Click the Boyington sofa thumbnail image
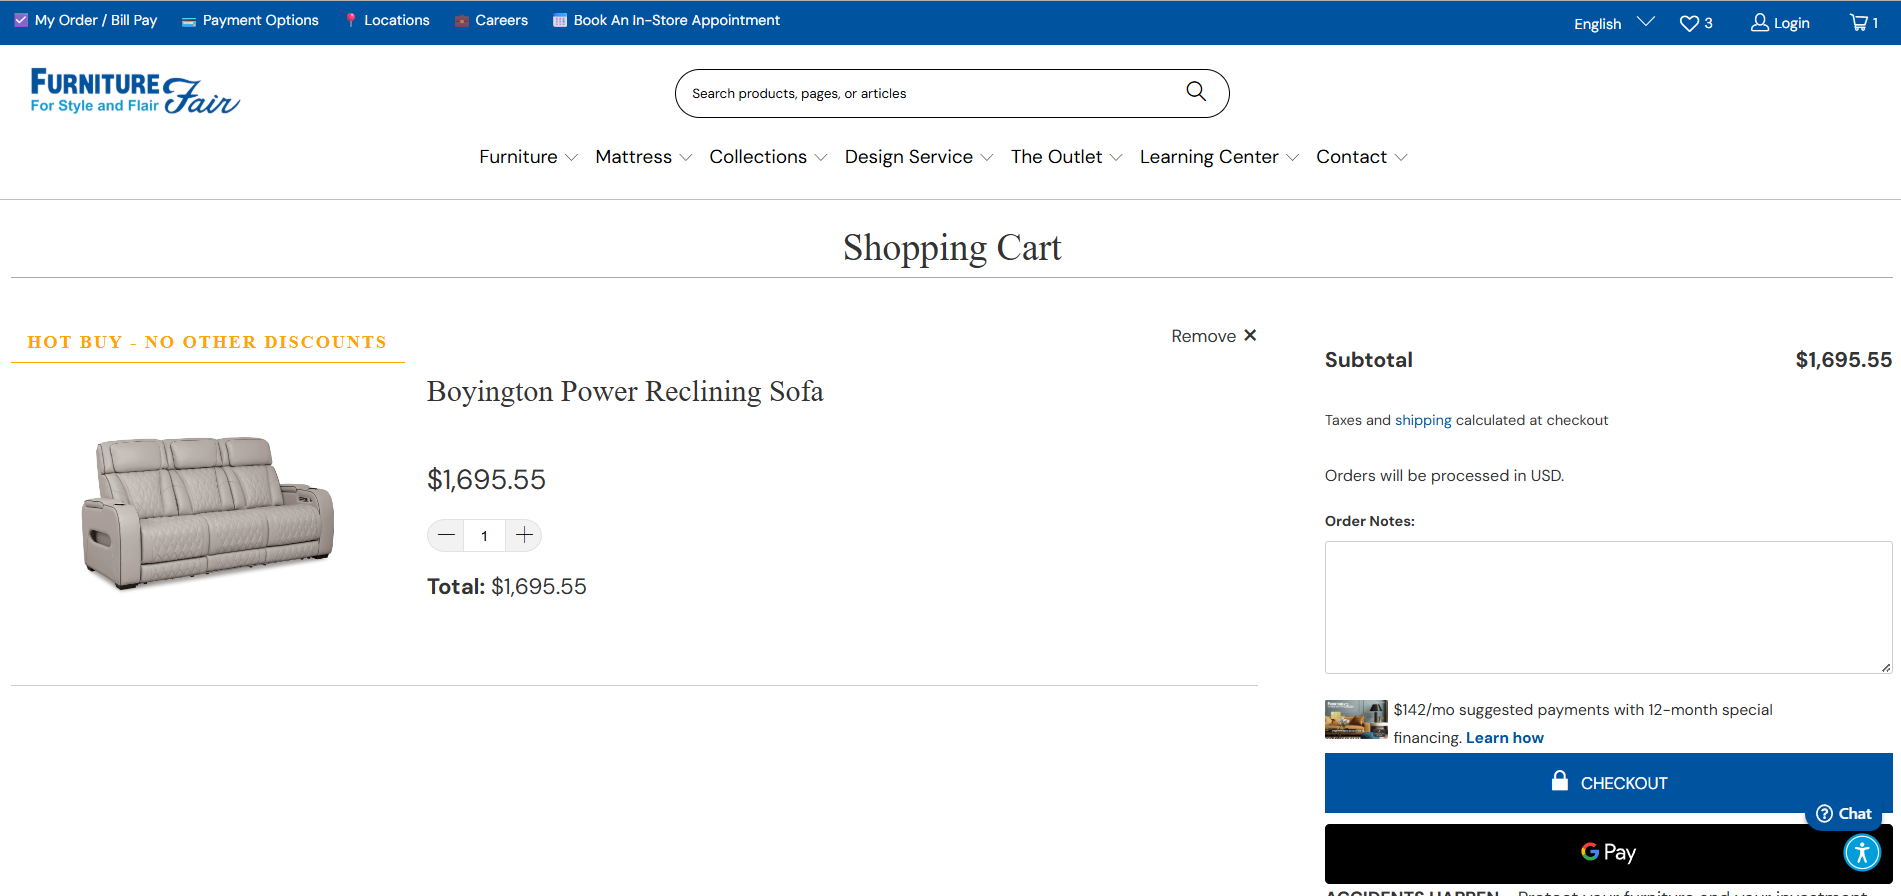The width and height of the screenshot is (1901, 896). 208,511
